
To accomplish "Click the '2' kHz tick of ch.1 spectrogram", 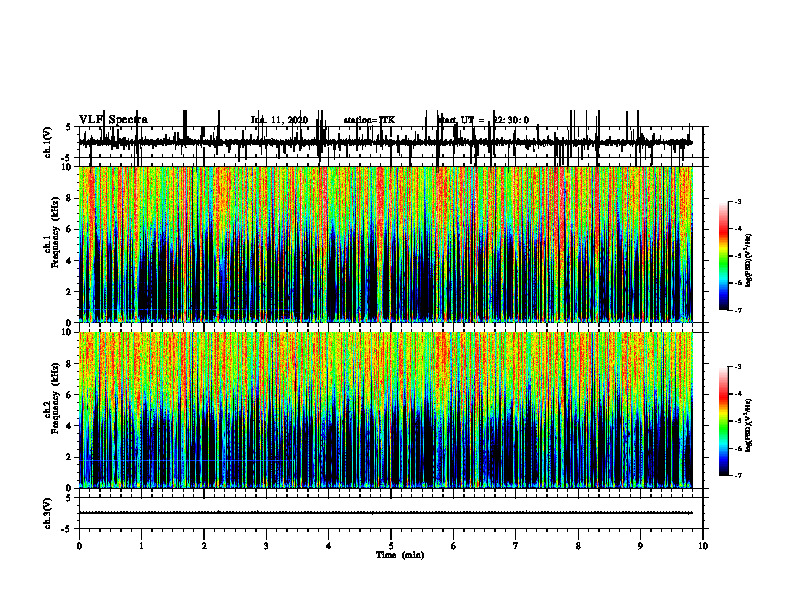I will [x=69, y=292].
